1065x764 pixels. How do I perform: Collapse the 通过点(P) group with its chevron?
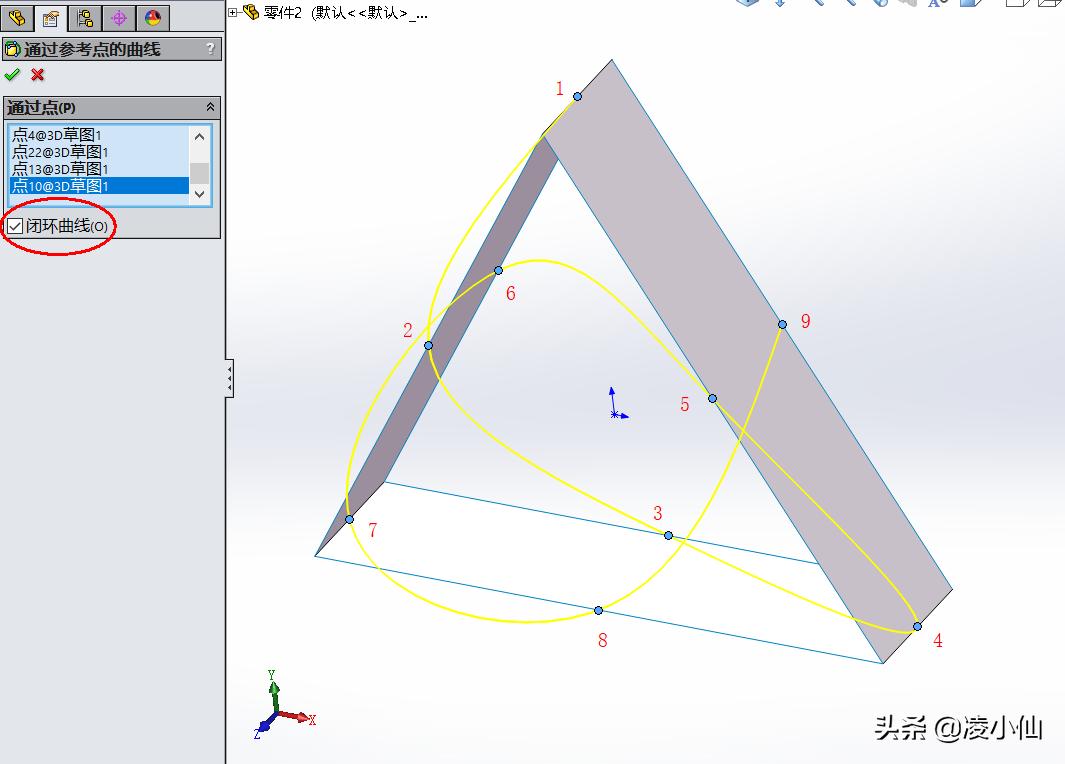coord(209,106)
